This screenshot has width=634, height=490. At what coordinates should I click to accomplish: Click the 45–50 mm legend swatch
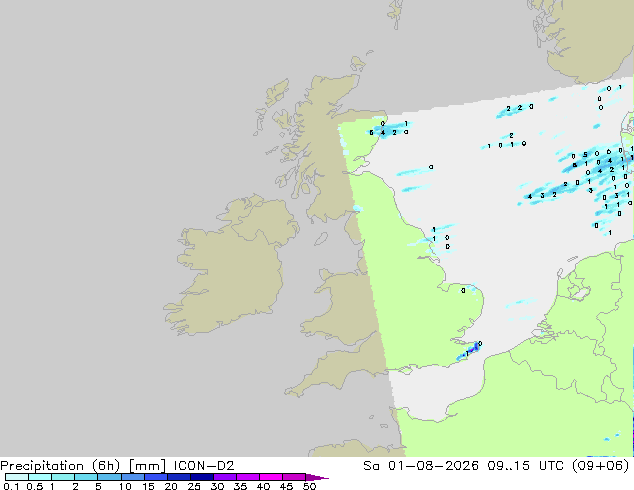coord(294,477)
